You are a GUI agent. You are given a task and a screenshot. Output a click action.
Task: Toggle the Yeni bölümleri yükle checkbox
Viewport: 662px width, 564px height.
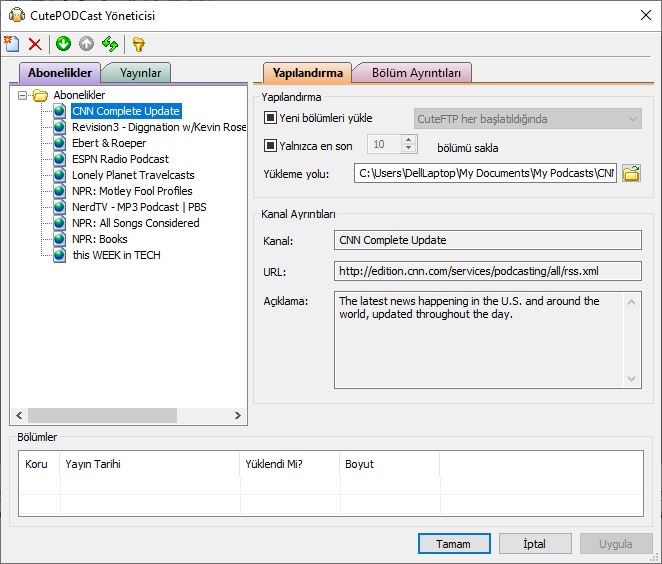click(270, 117)
